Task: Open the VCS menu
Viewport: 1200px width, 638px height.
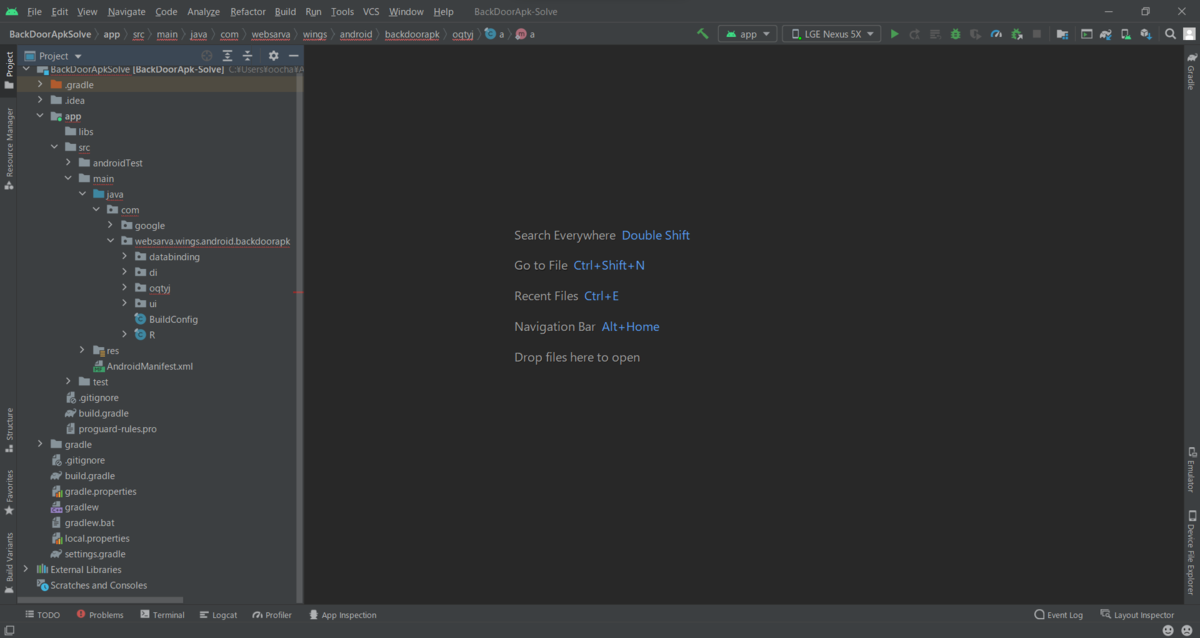Action: [x=371, y=12]
